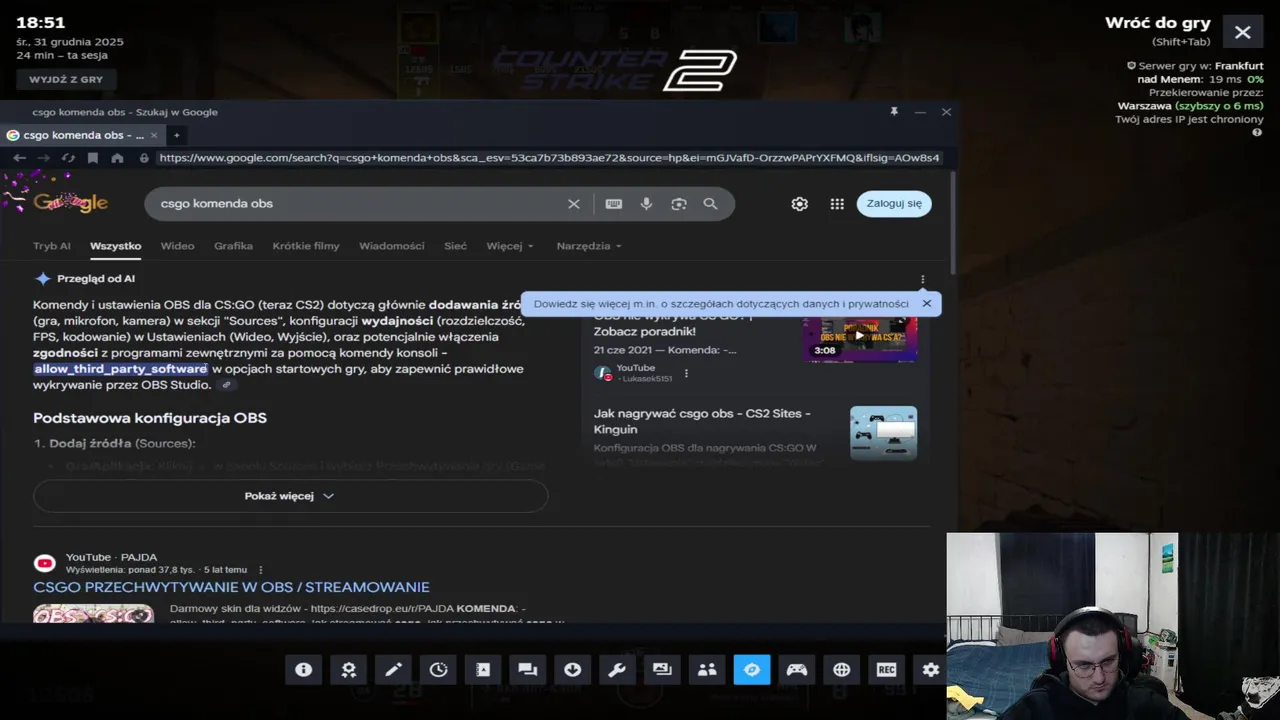Screen dimensions: 1280x720
Task: Switch to Krótkie filmy tab
Action: (x=306, y=246)
